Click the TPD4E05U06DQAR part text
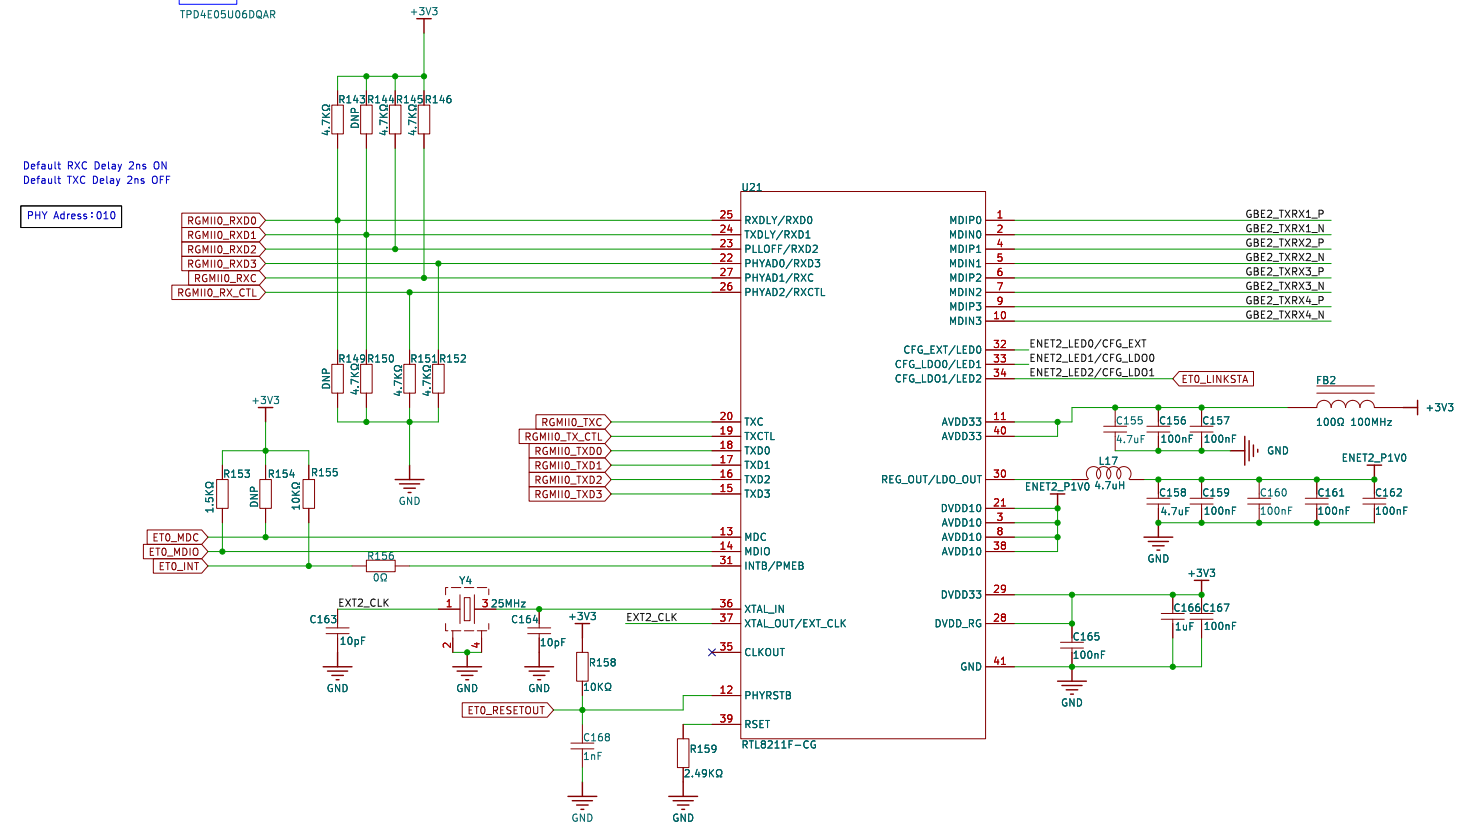1466x831 pixels. pos(227,14)
